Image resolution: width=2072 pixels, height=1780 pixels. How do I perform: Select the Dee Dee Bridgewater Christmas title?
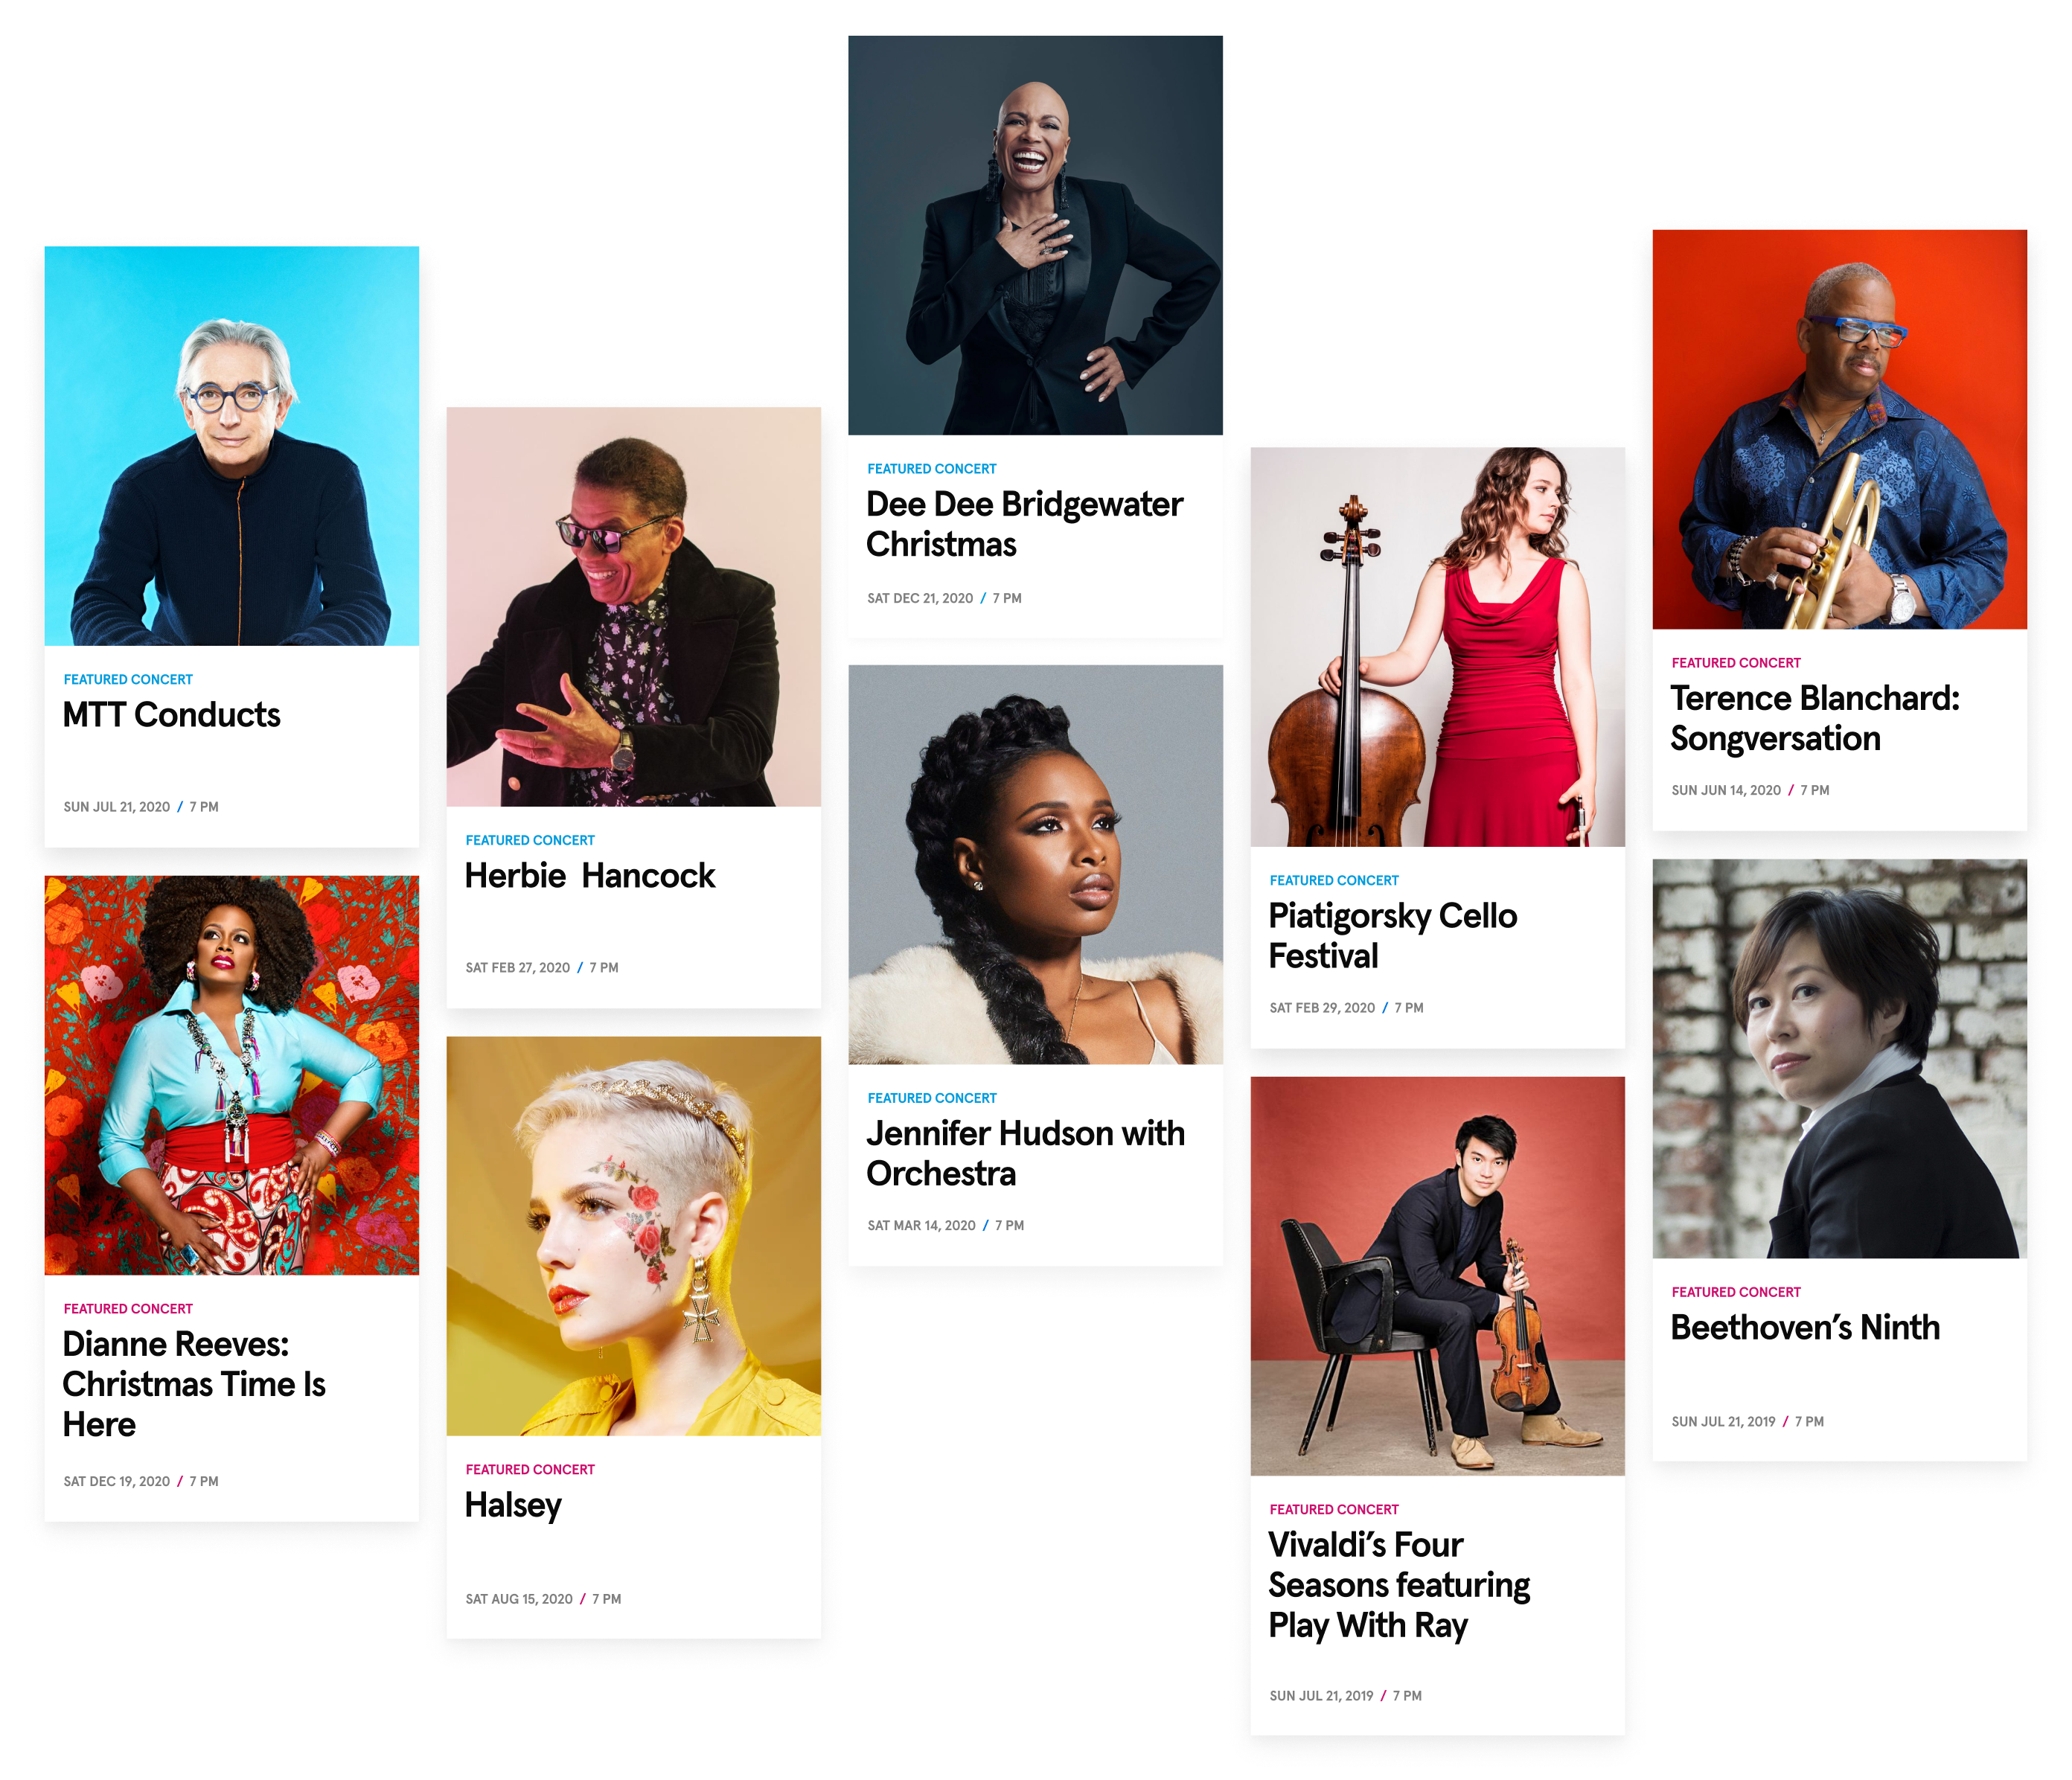pyautogui.click(x=1024, y=524)
